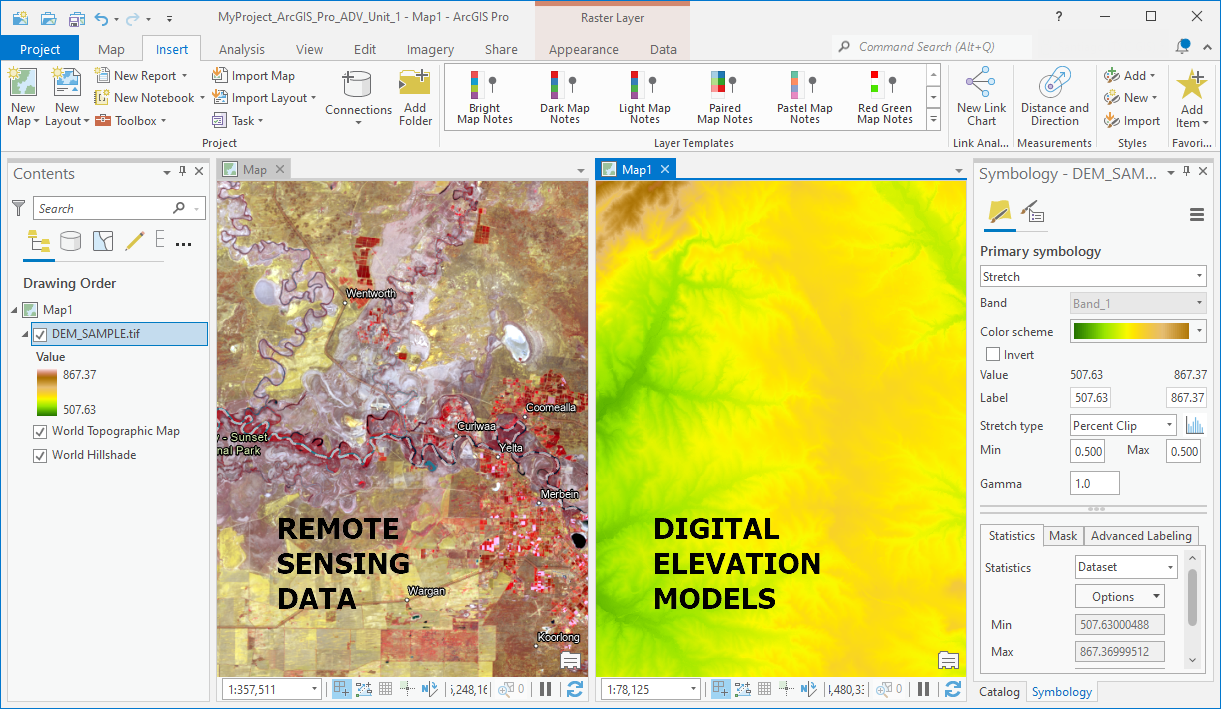Collapse the Map1 tree node
1221x709 pixels.
(14, 310)
